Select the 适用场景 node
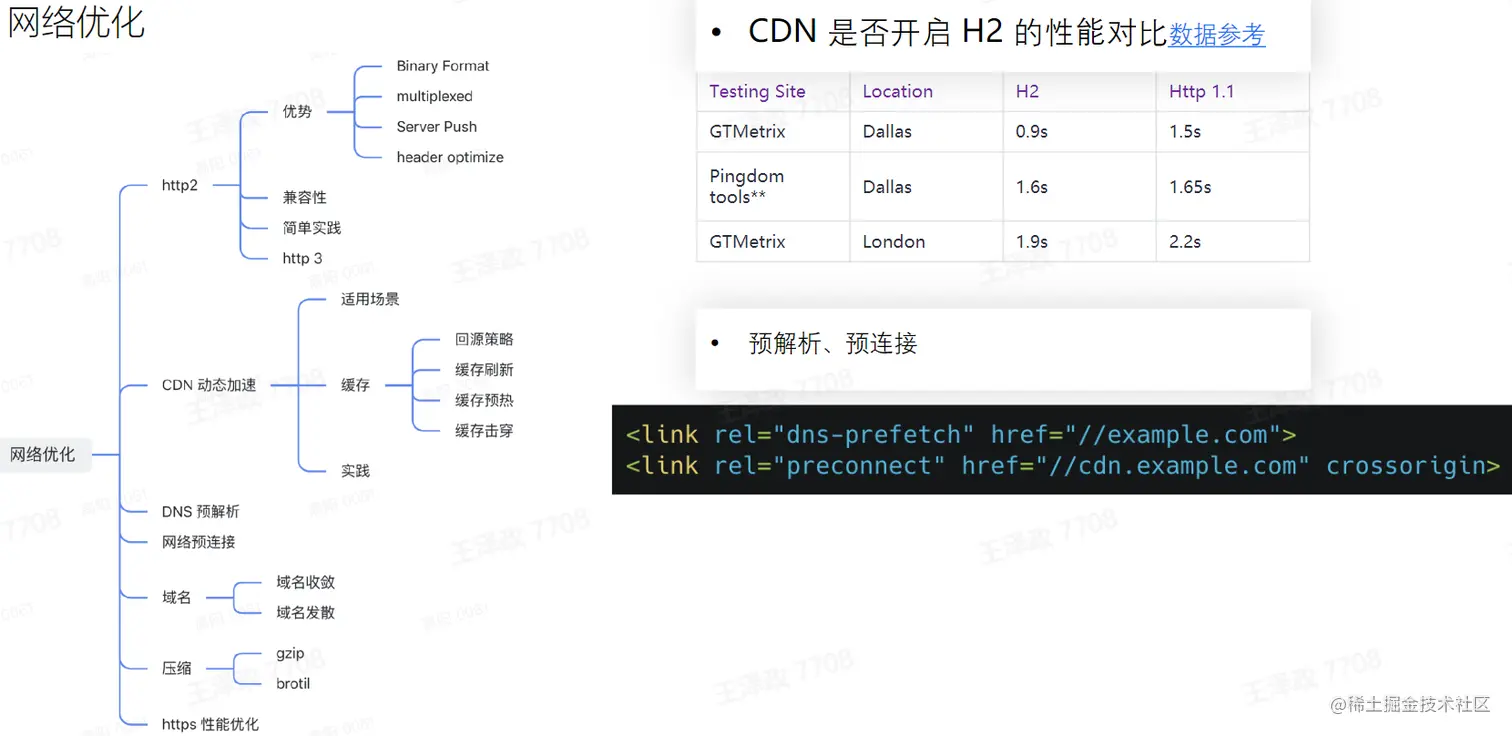 (370, 299)
